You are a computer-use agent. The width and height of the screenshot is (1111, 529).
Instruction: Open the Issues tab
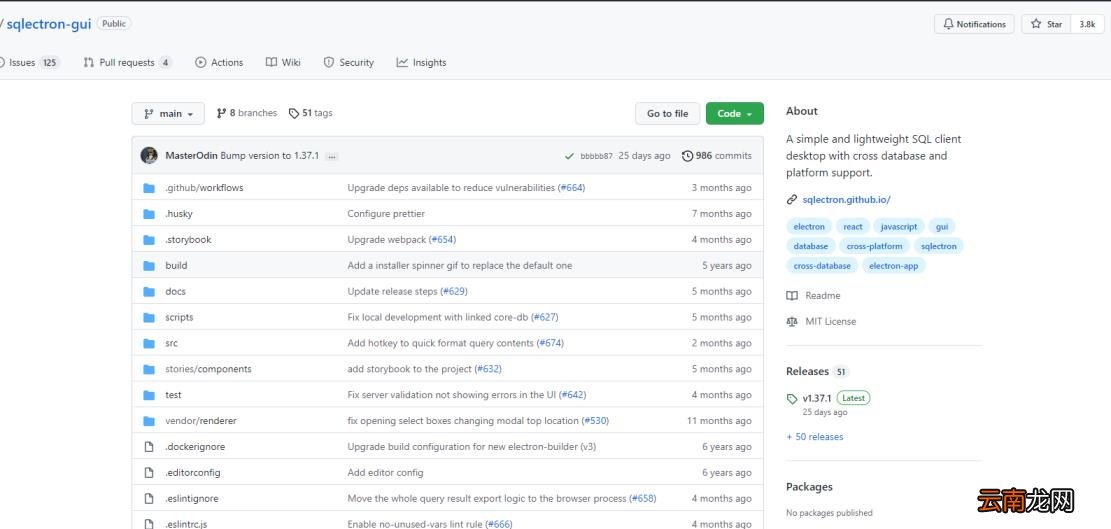[29, 62]
